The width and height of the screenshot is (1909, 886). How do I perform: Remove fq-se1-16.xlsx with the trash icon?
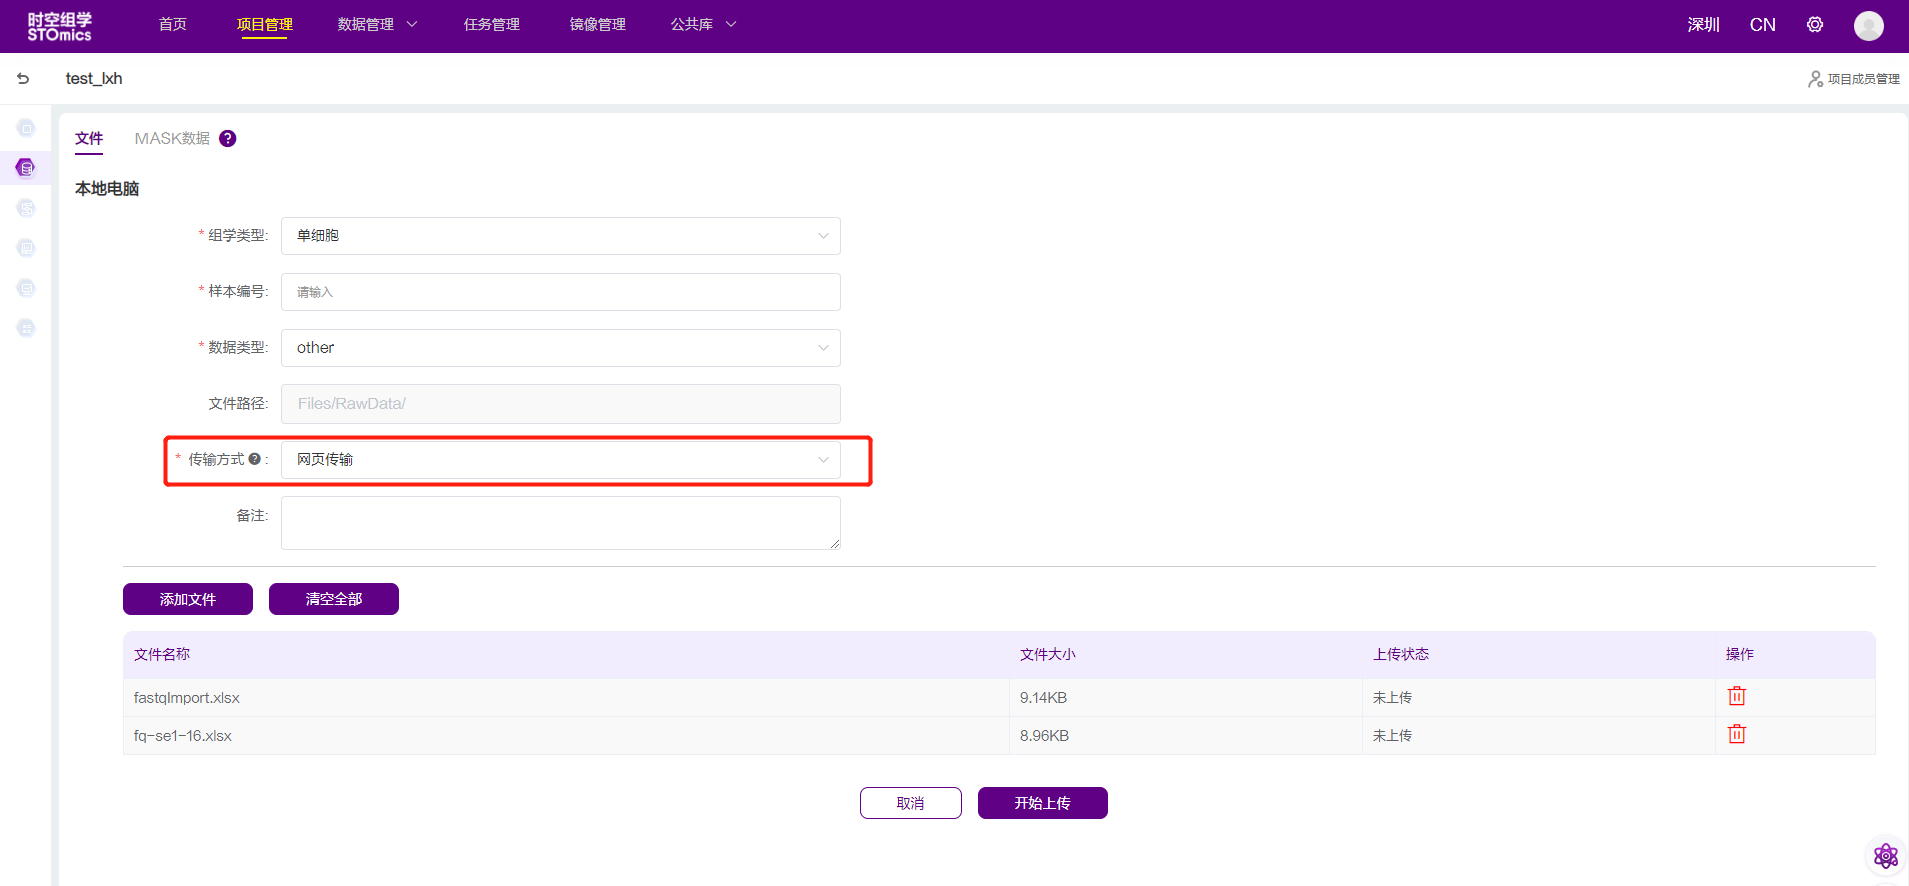point(1736,734)
